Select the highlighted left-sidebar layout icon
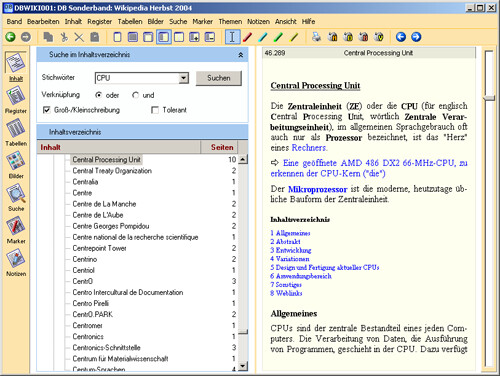The width and height of the screenshot is (500, 376). 164,37
